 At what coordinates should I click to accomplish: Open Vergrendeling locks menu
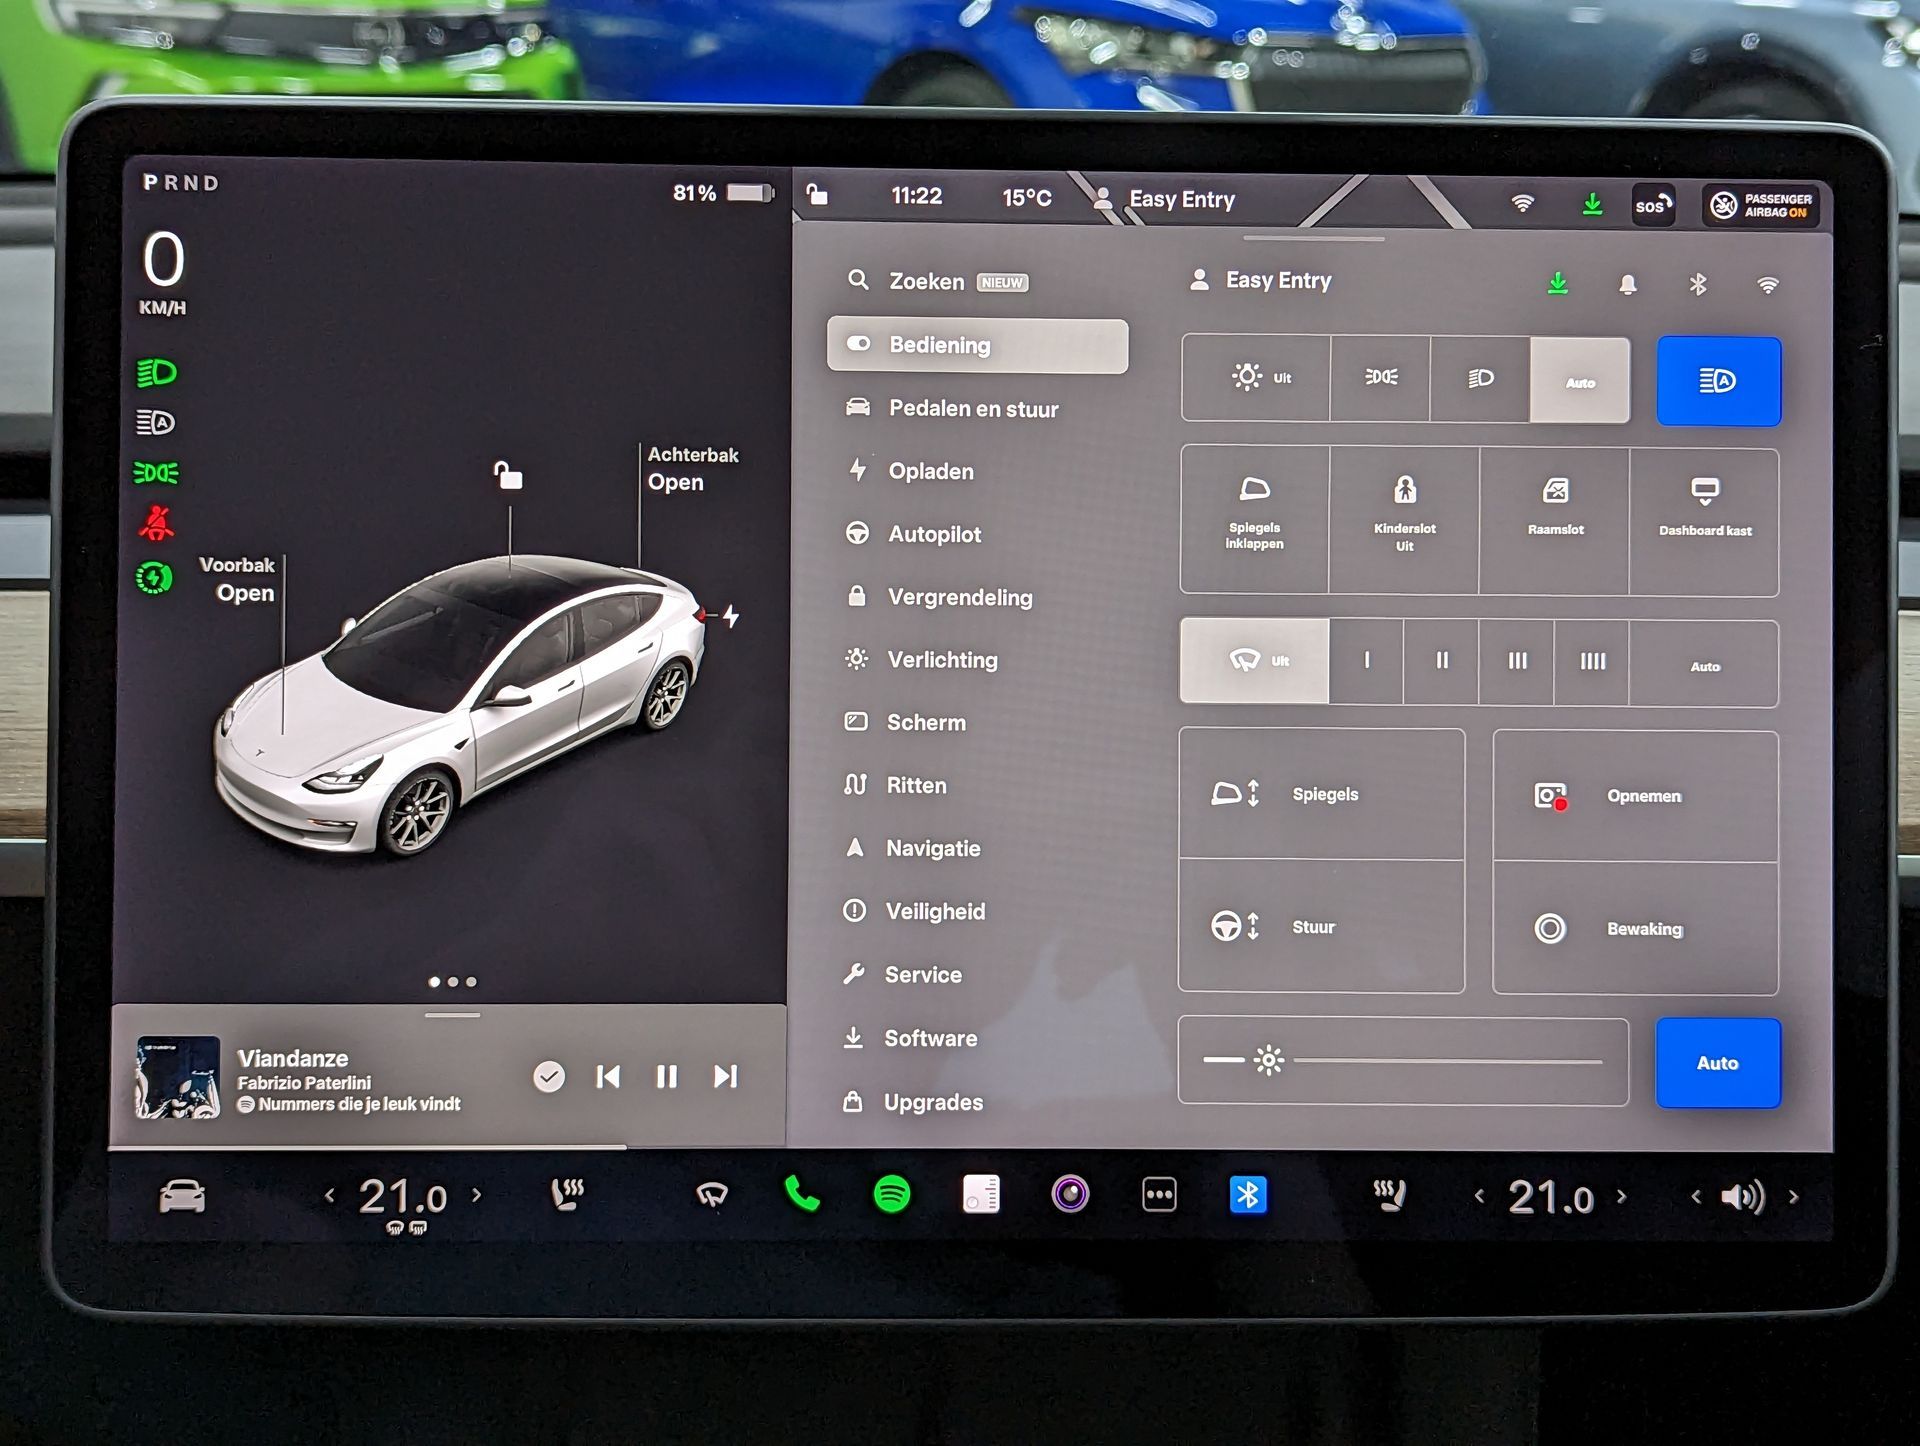tap(939, 597)
